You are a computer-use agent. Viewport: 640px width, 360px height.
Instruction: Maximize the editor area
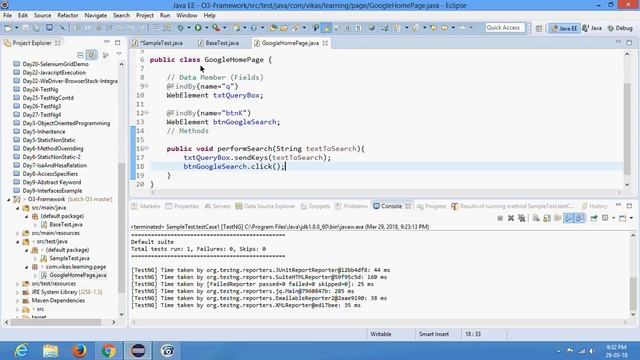(x=629, y=42)
